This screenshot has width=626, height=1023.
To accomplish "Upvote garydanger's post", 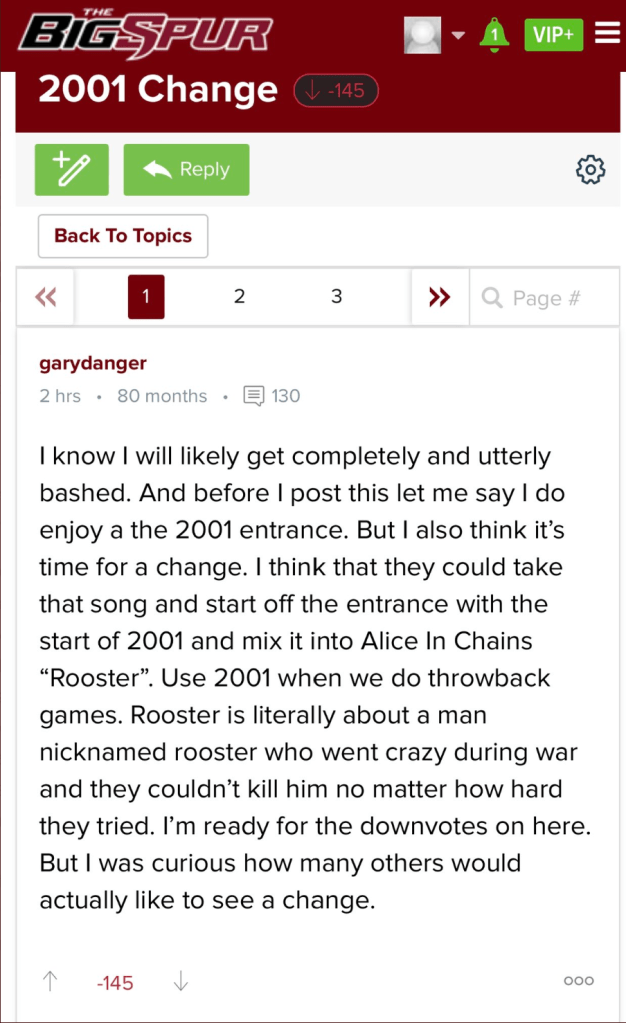I will (x=50, y=982).
